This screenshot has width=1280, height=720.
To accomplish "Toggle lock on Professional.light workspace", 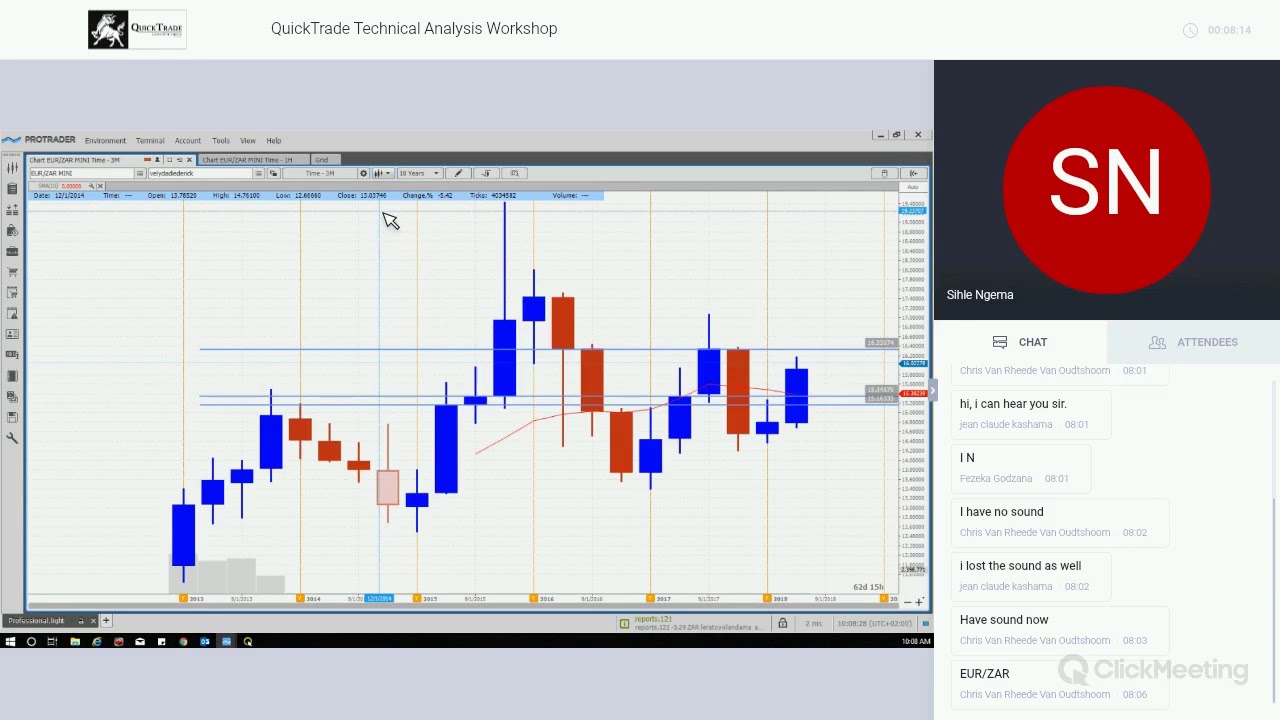I will [x=81, y=621].
